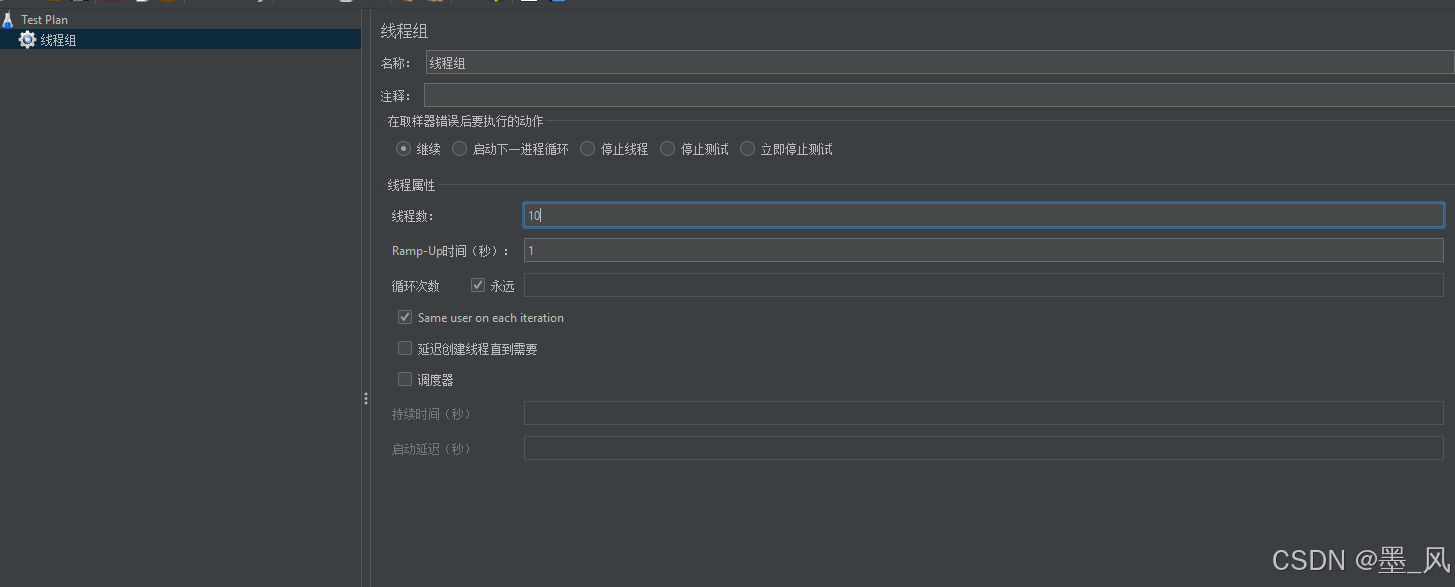Enable the 调度器 checkbox

[x=405, y=379]
